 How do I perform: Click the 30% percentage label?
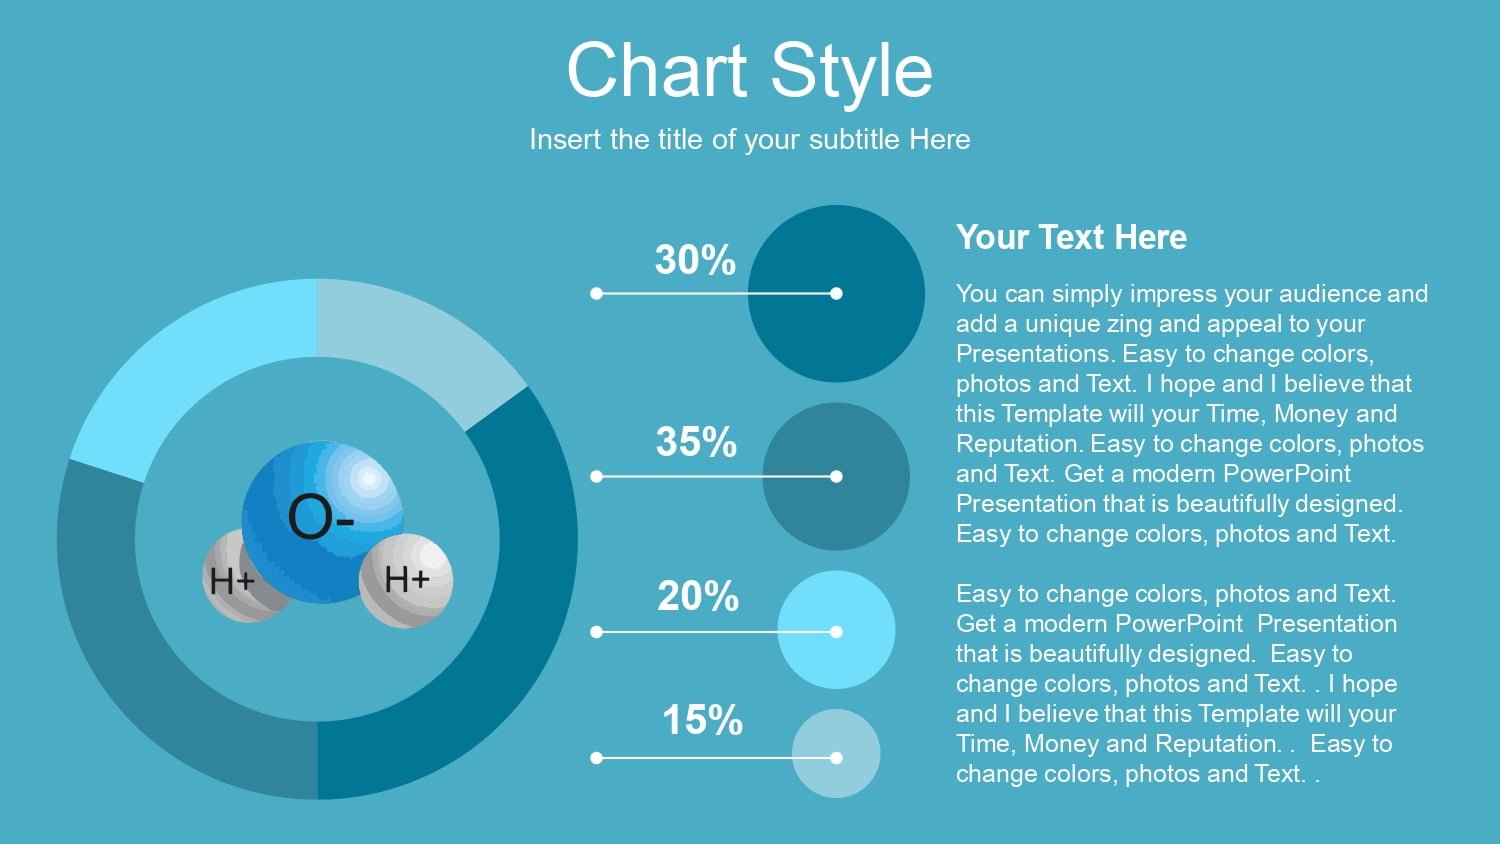pyautogui.click(x=695, y=260)
